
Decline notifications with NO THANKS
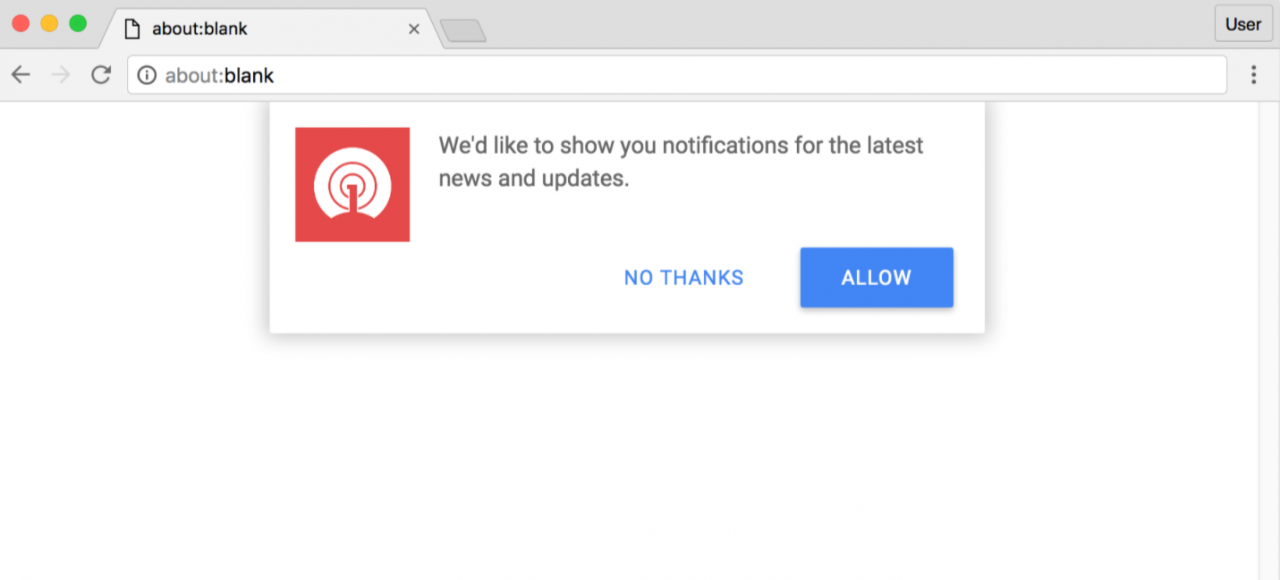[684, 278]
